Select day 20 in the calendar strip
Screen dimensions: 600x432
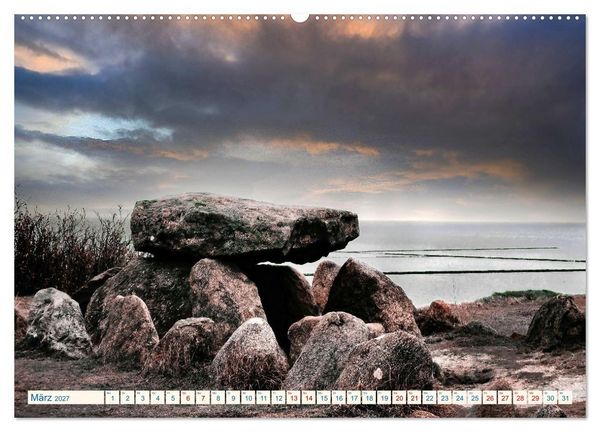coord(399,397)
